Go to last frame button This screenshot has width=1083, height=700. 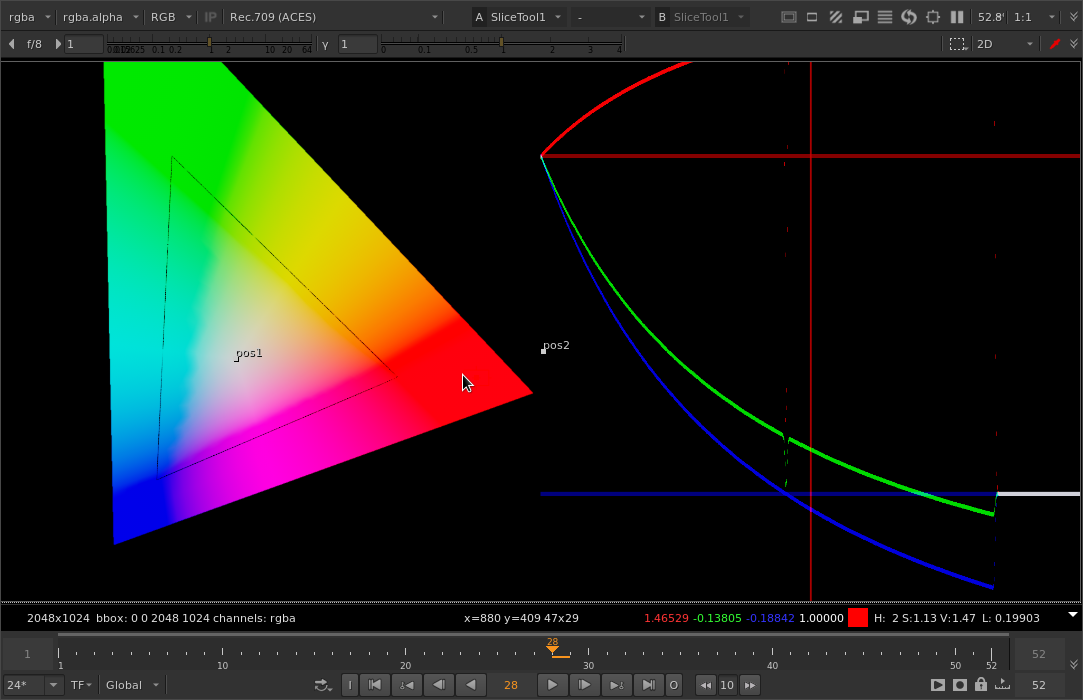(648, 685)
